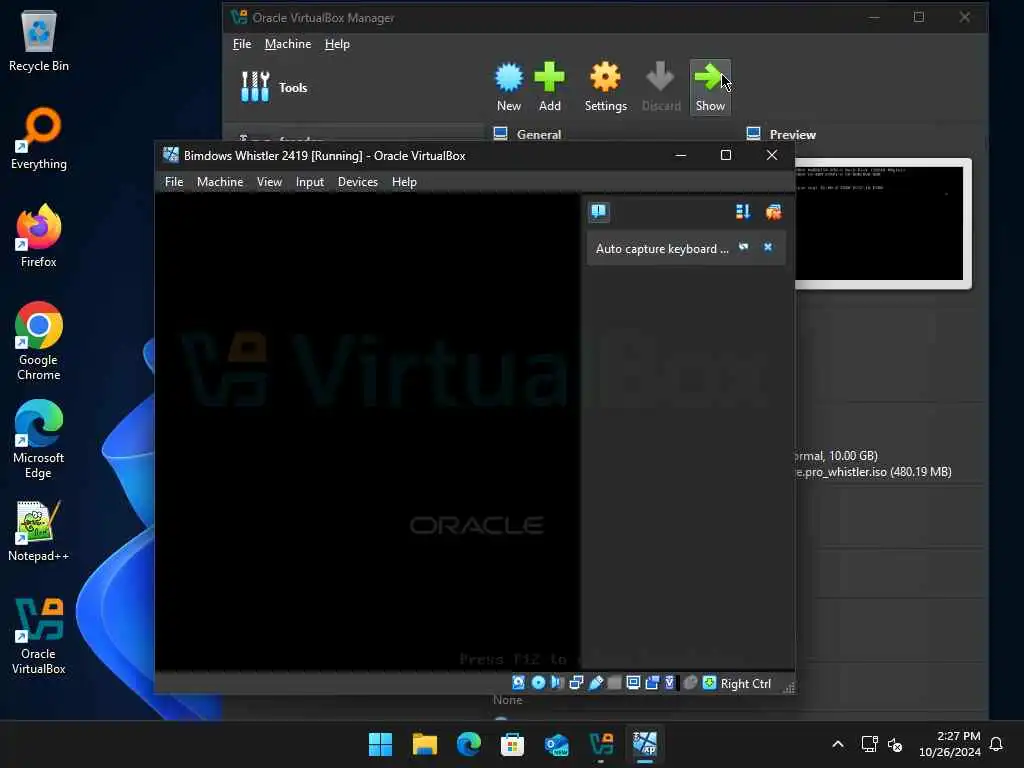Click the Show green arrow button
Screen dimensions: 1024x768
[x=710, y=87]
